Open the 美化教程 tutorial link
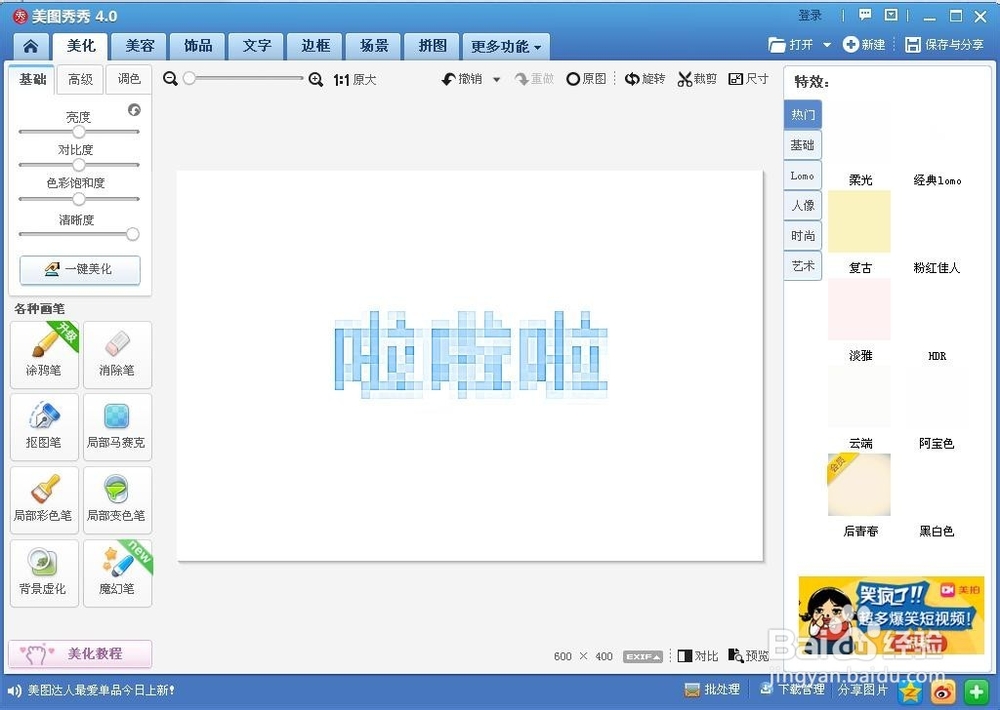The width and height of the screenshot is (1000, 710). pyautogui.click(x=79, y=653)
